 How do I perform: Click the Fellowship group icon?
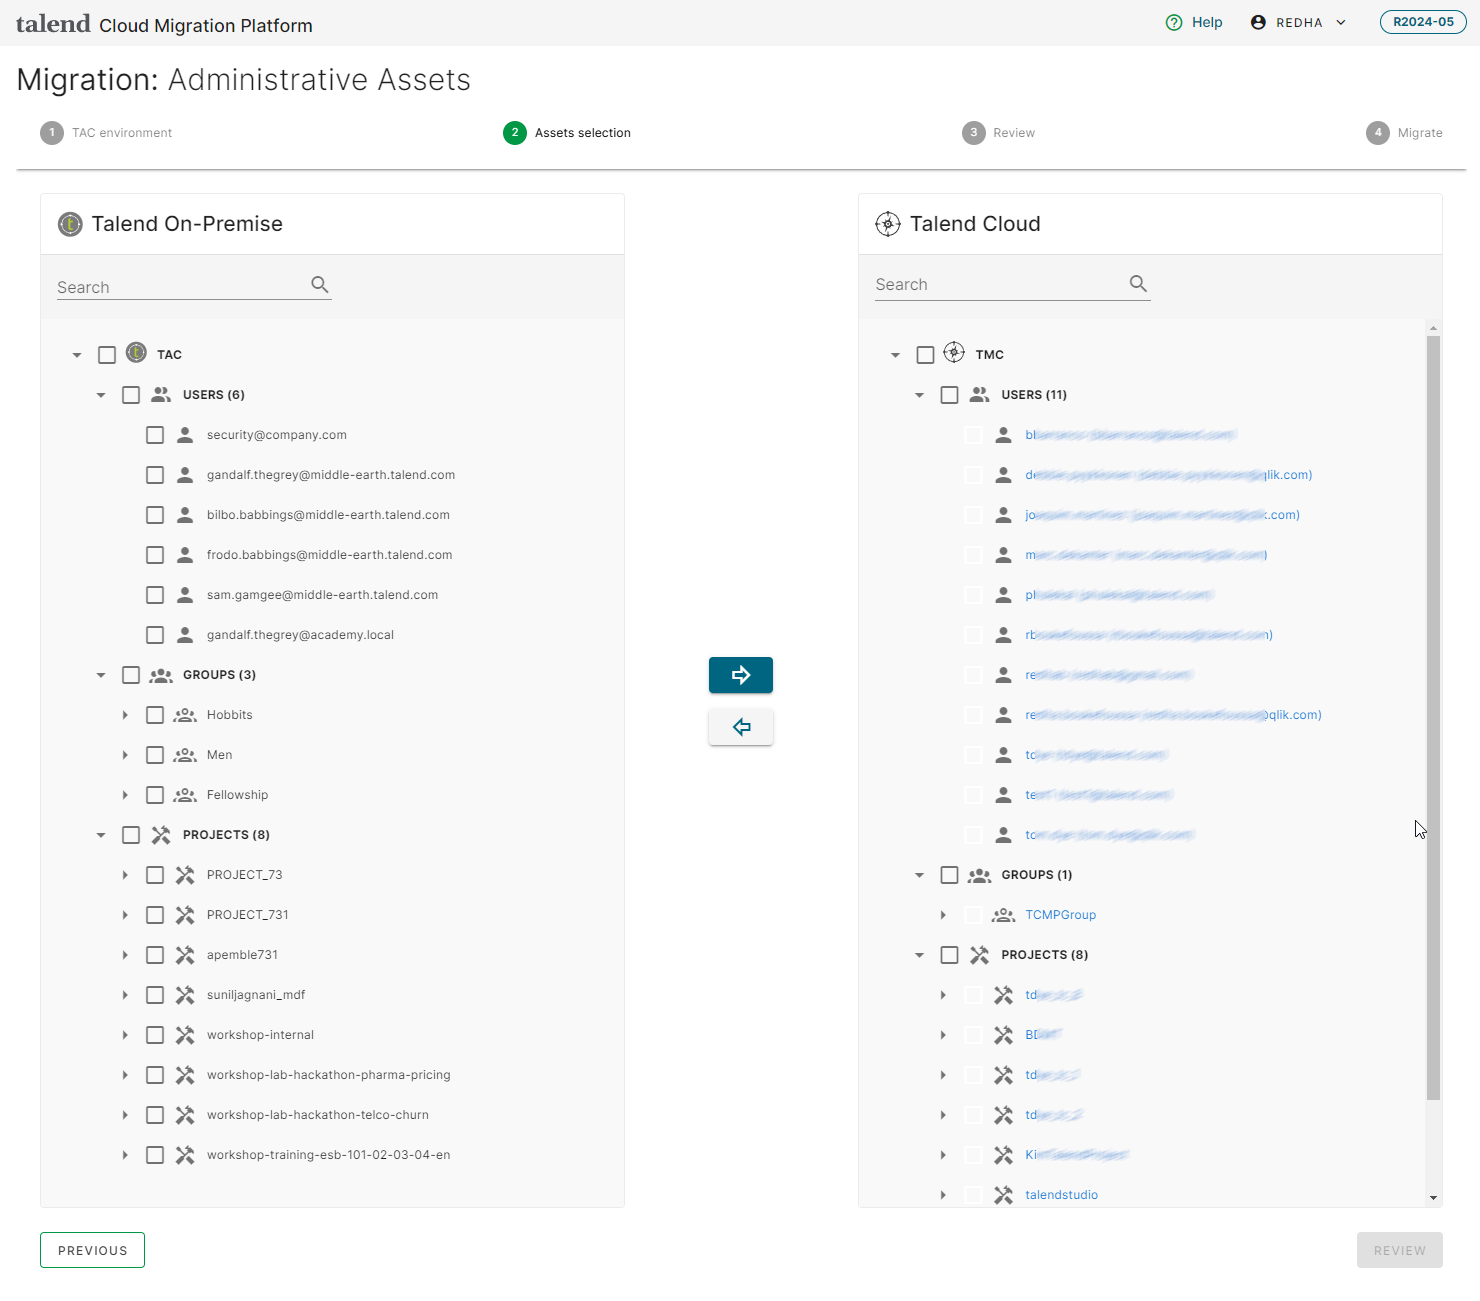[185, 795]
